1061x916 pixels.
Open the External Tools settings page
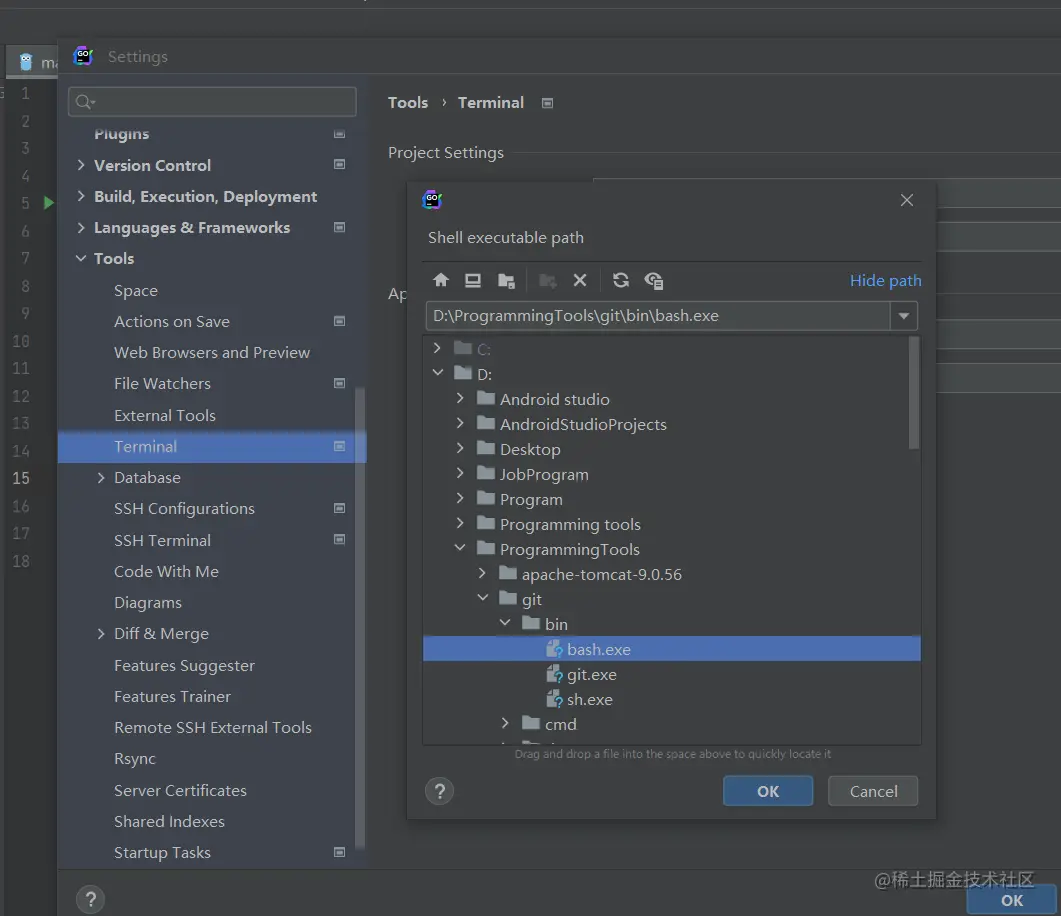tap(165, 415)
